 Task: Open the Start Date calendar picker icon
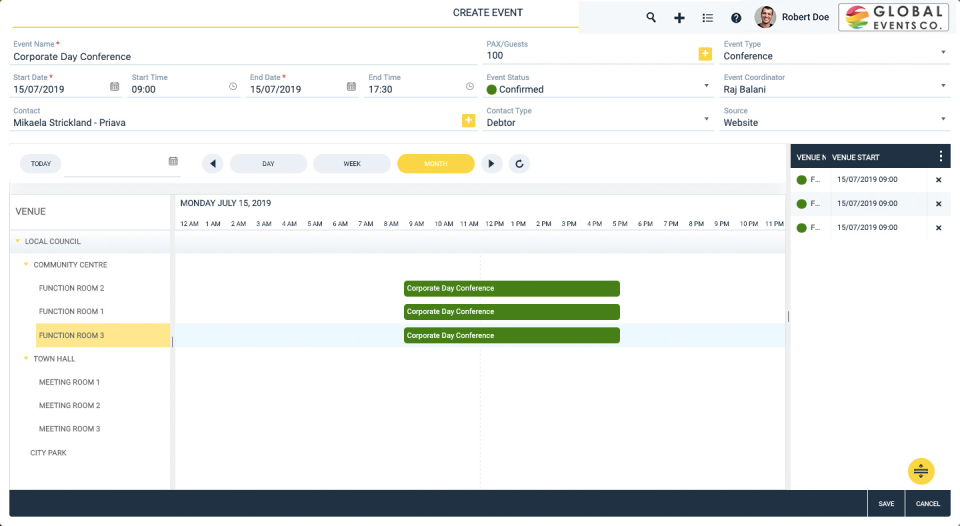click(114, 87)
